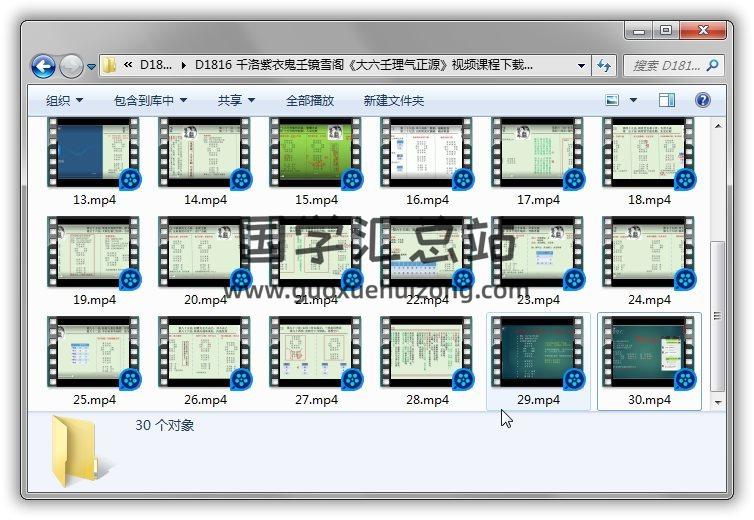
Task: Select the 19.mp4 video thumbnail
Action: tap(94, 253)
